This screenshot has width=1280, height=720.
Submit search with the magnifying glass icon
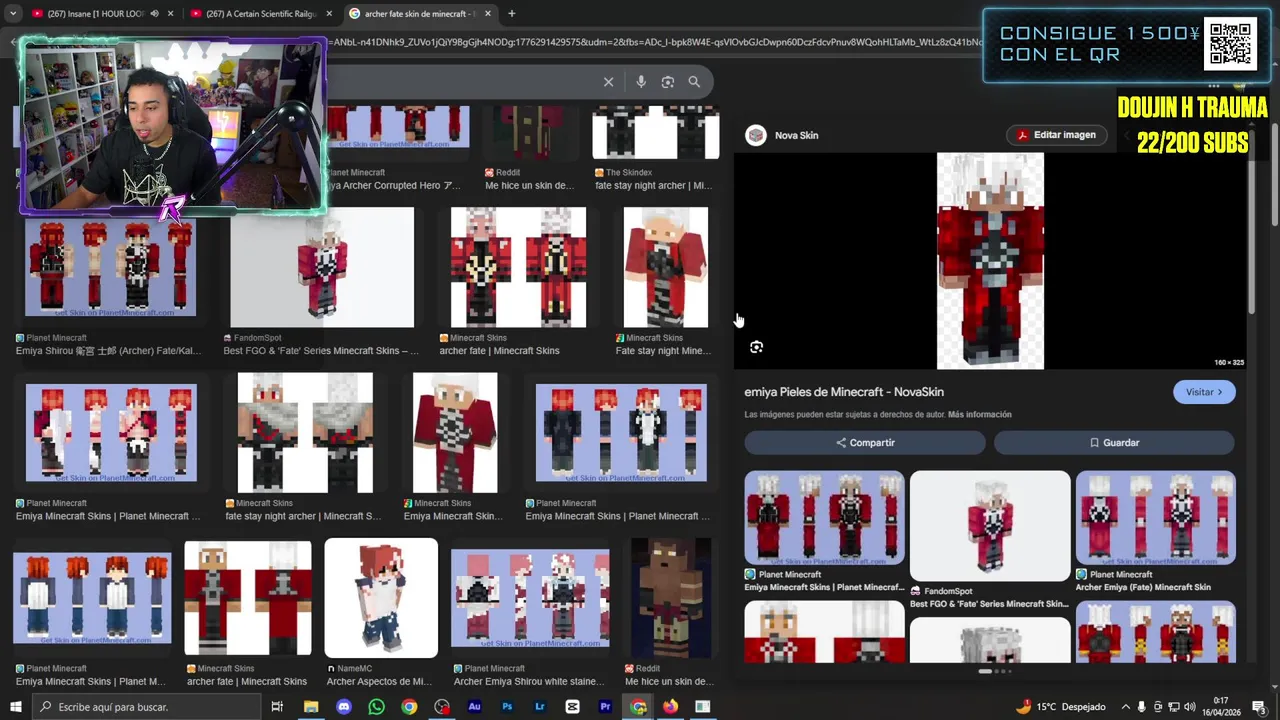[694, 82]
